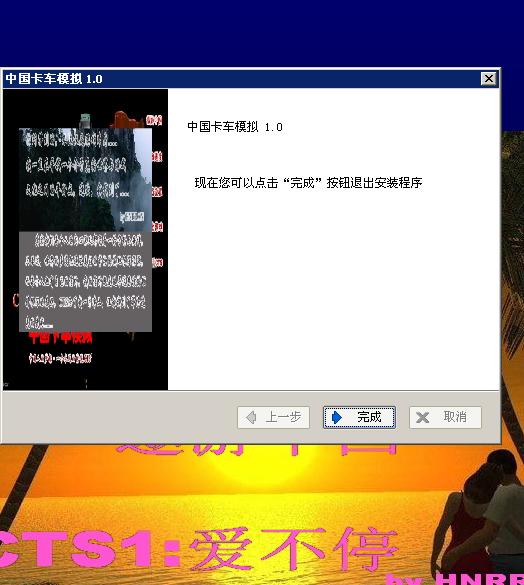Click the 取消 (Cancel) button
The height and width of the screenshot is (585, 524).
pos(445,417)
